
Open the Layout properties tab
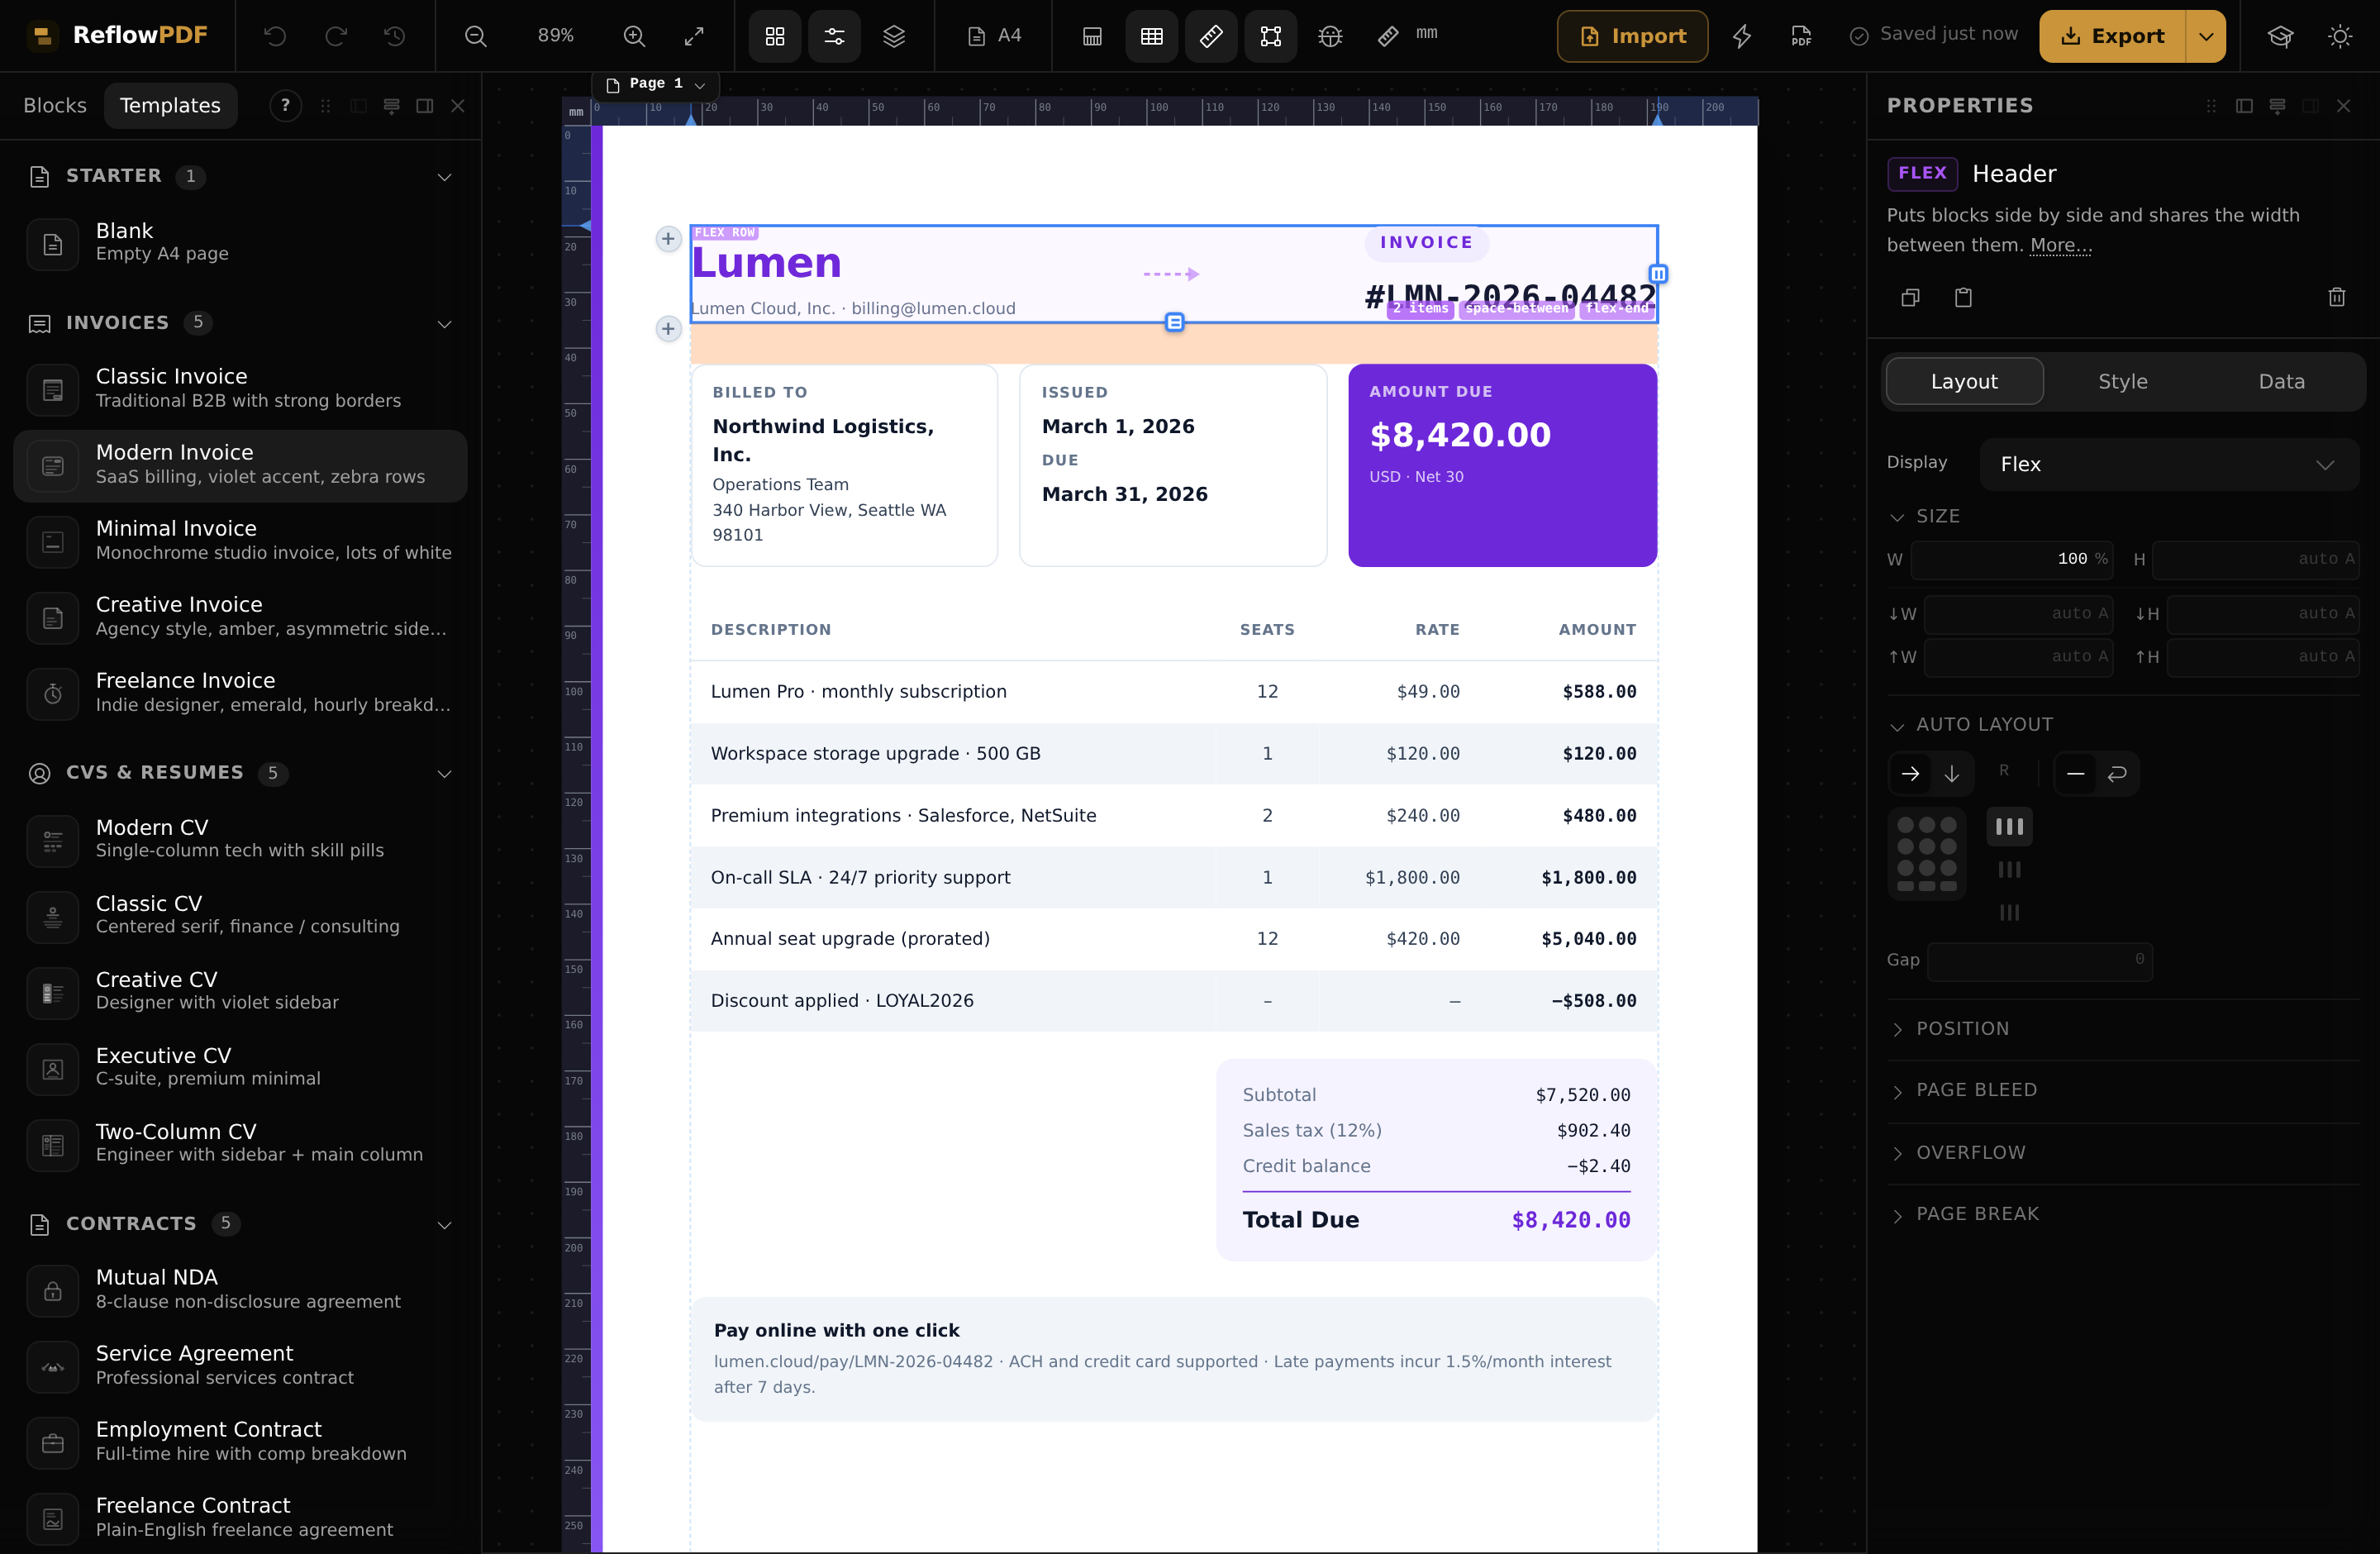[1964, 381]
